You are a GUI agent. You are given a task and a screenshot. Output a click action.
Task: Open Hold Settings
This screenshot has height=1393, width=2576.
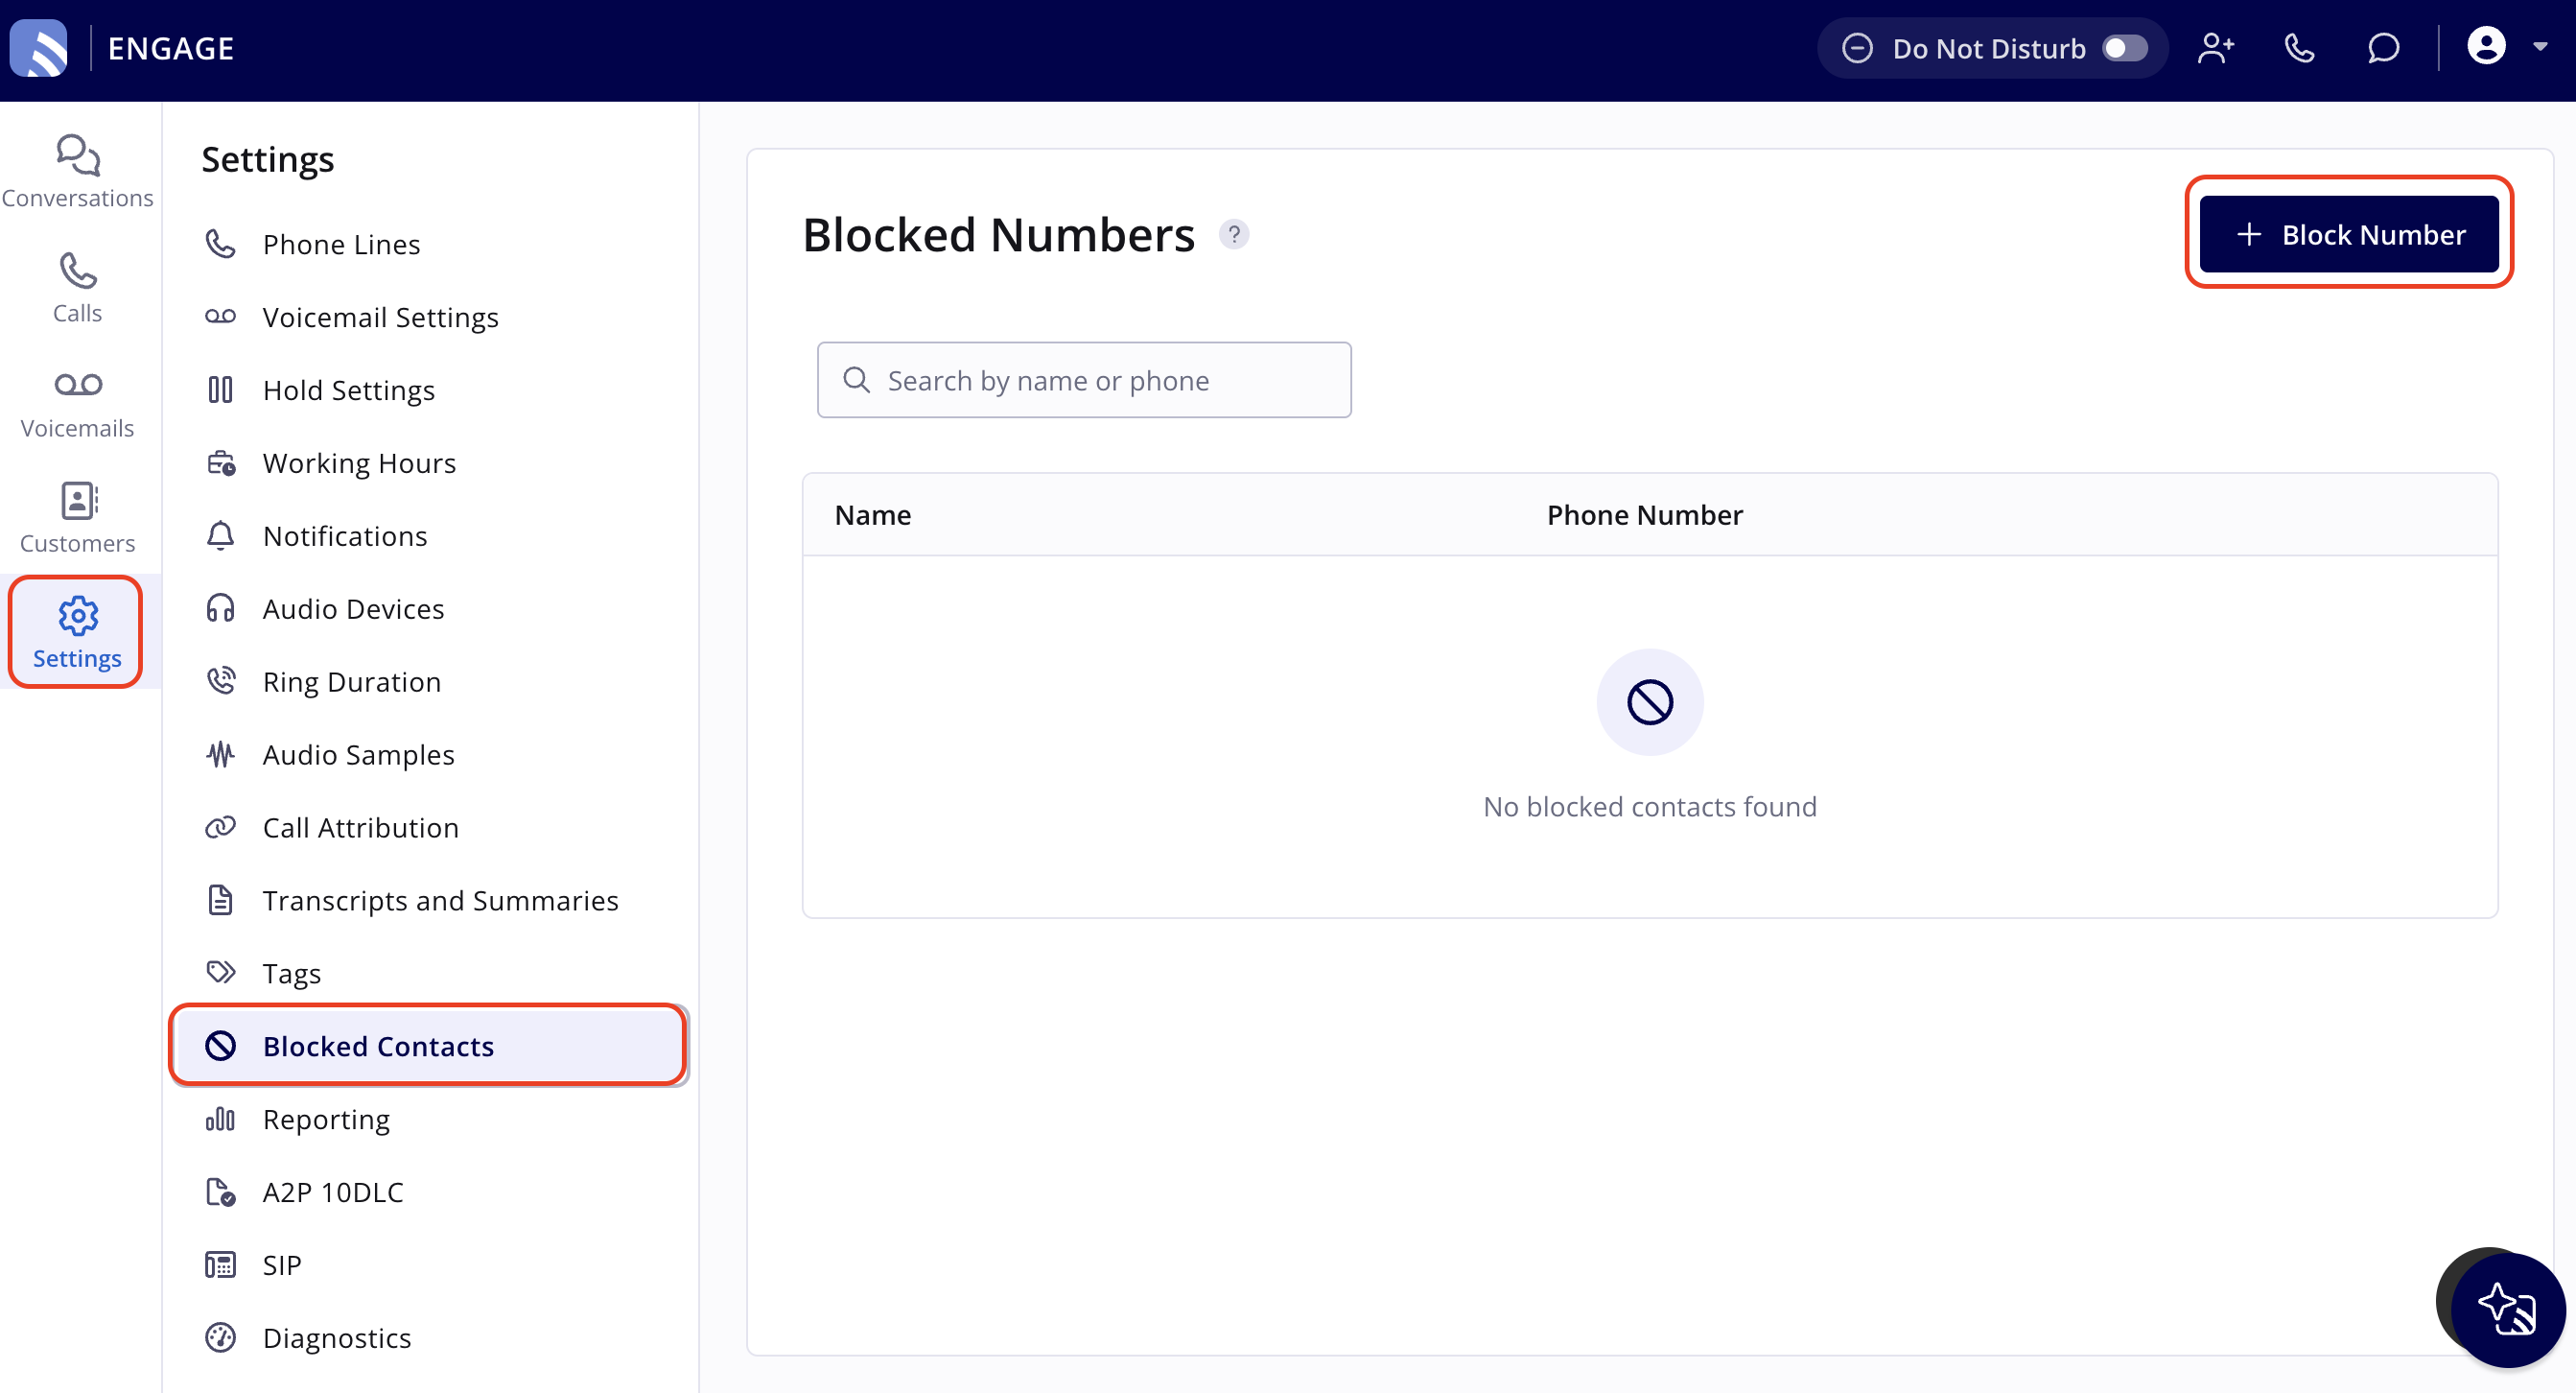[430, 390]
